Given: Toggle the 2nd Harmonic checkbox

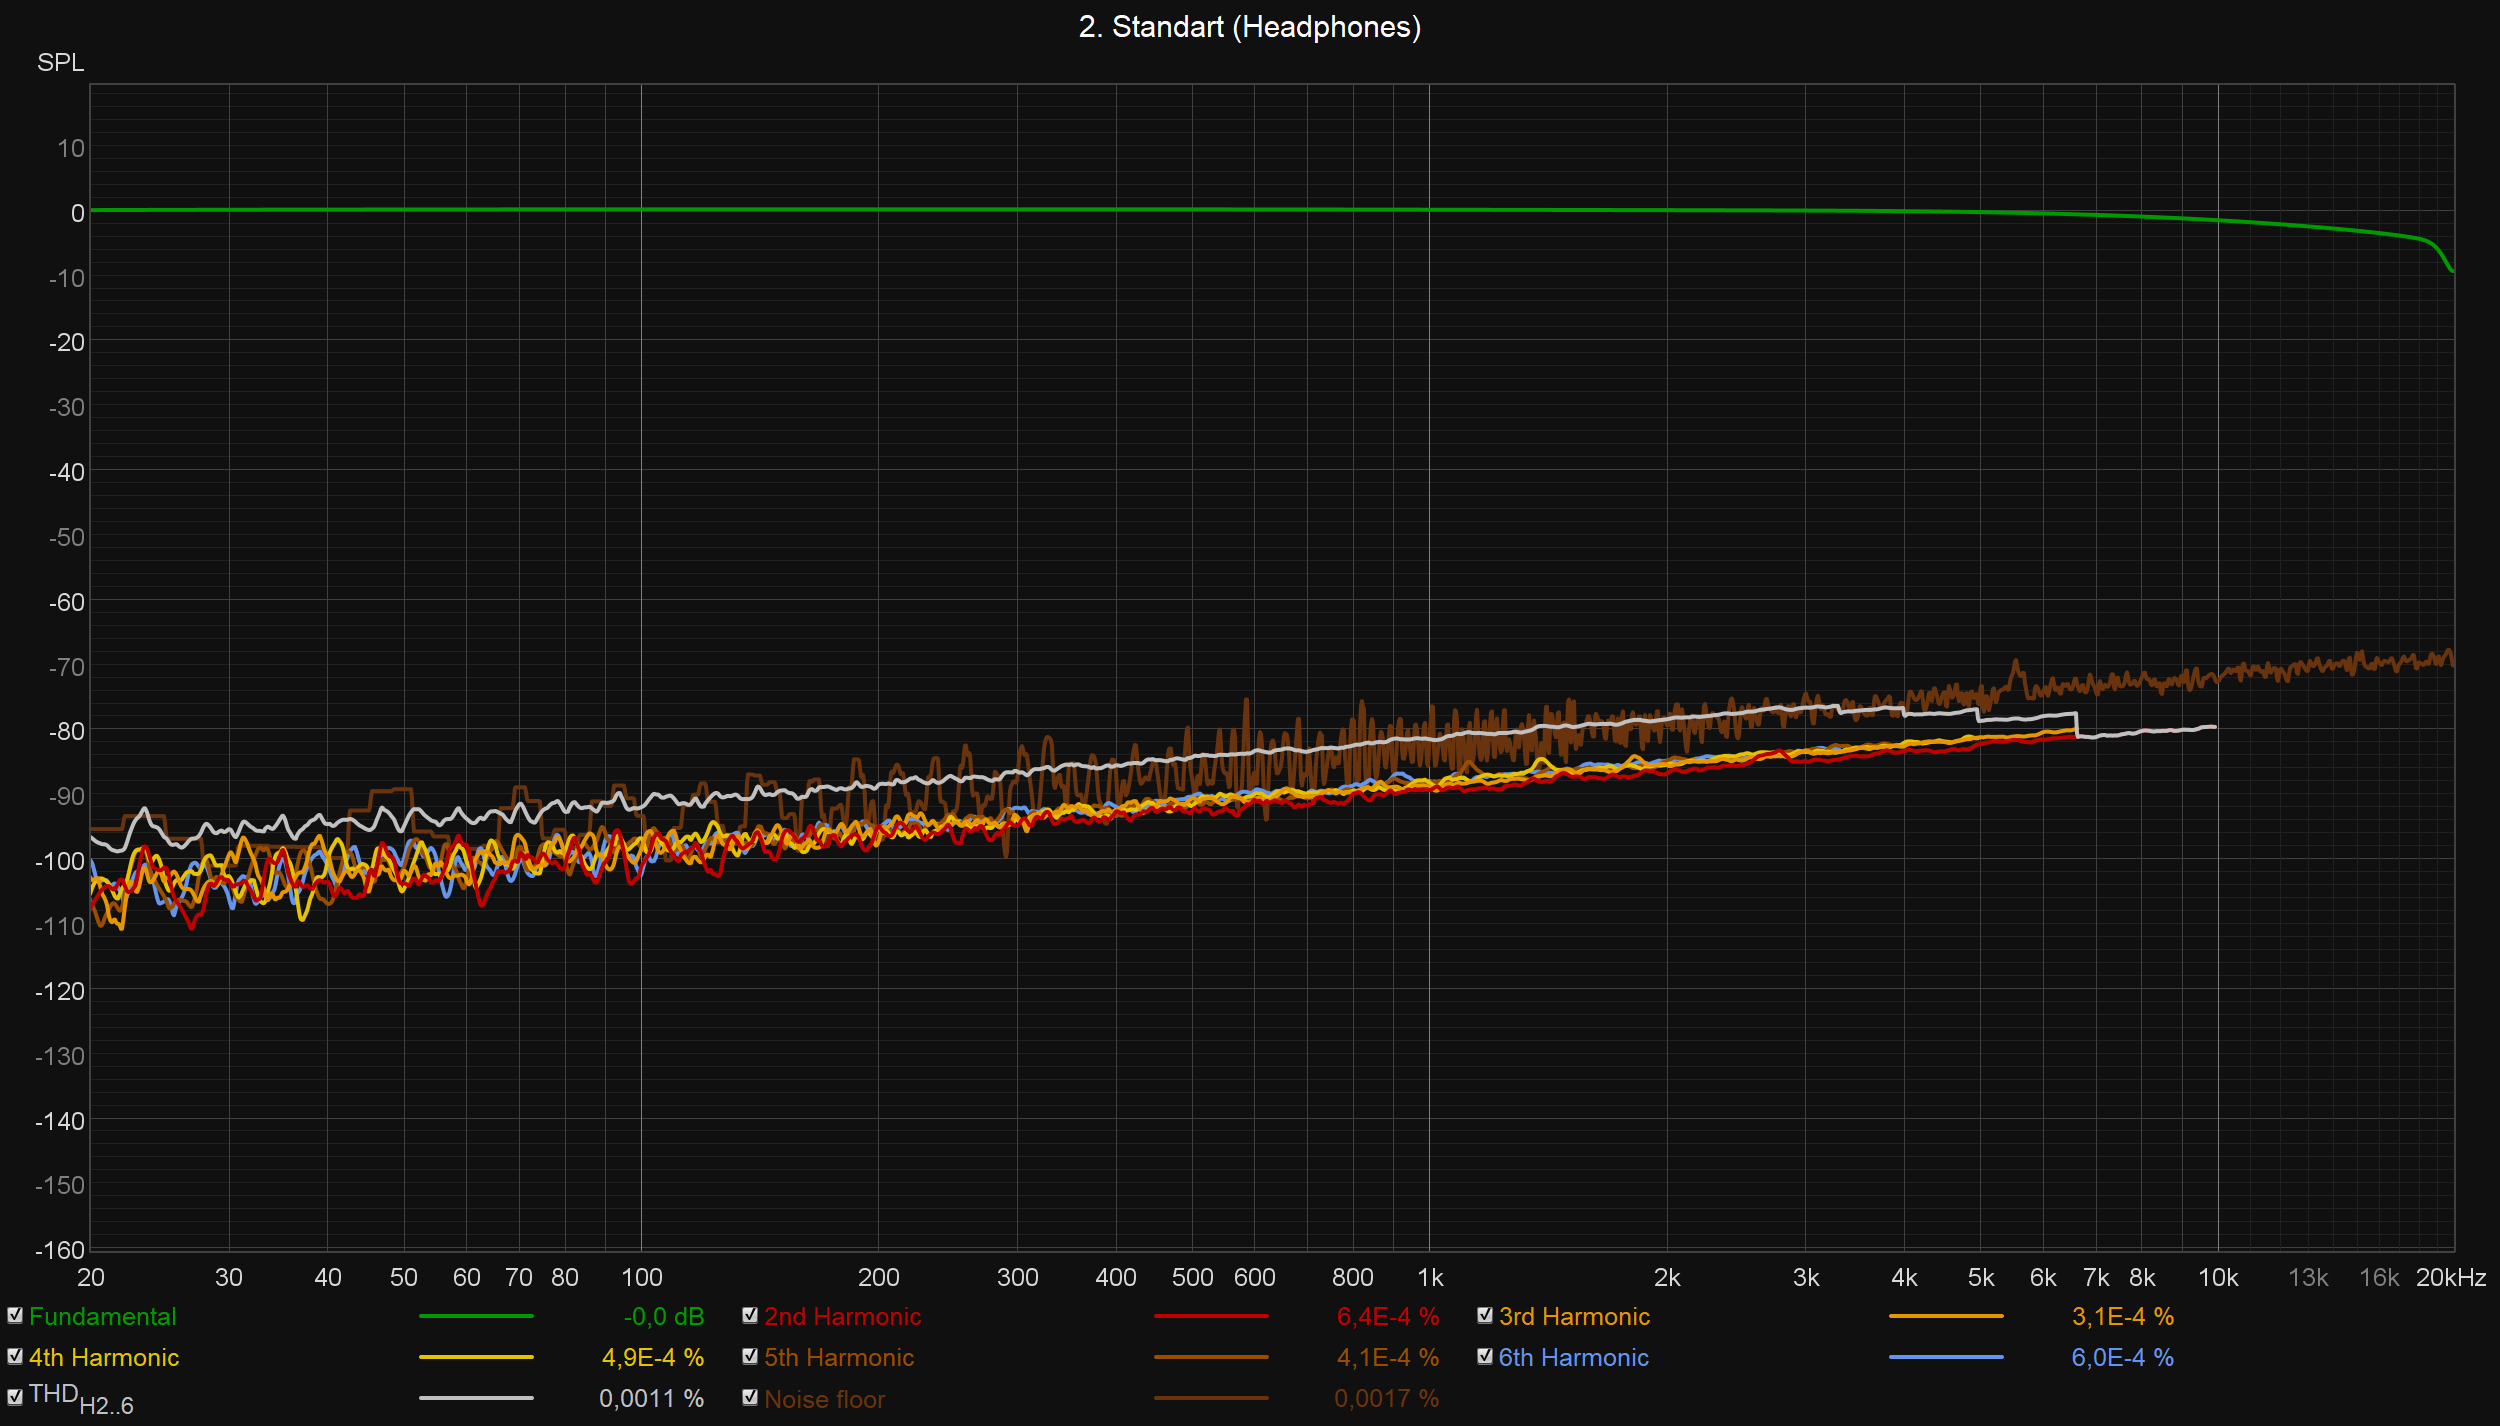Looking at the screenshot, I should coord(750,1316).
